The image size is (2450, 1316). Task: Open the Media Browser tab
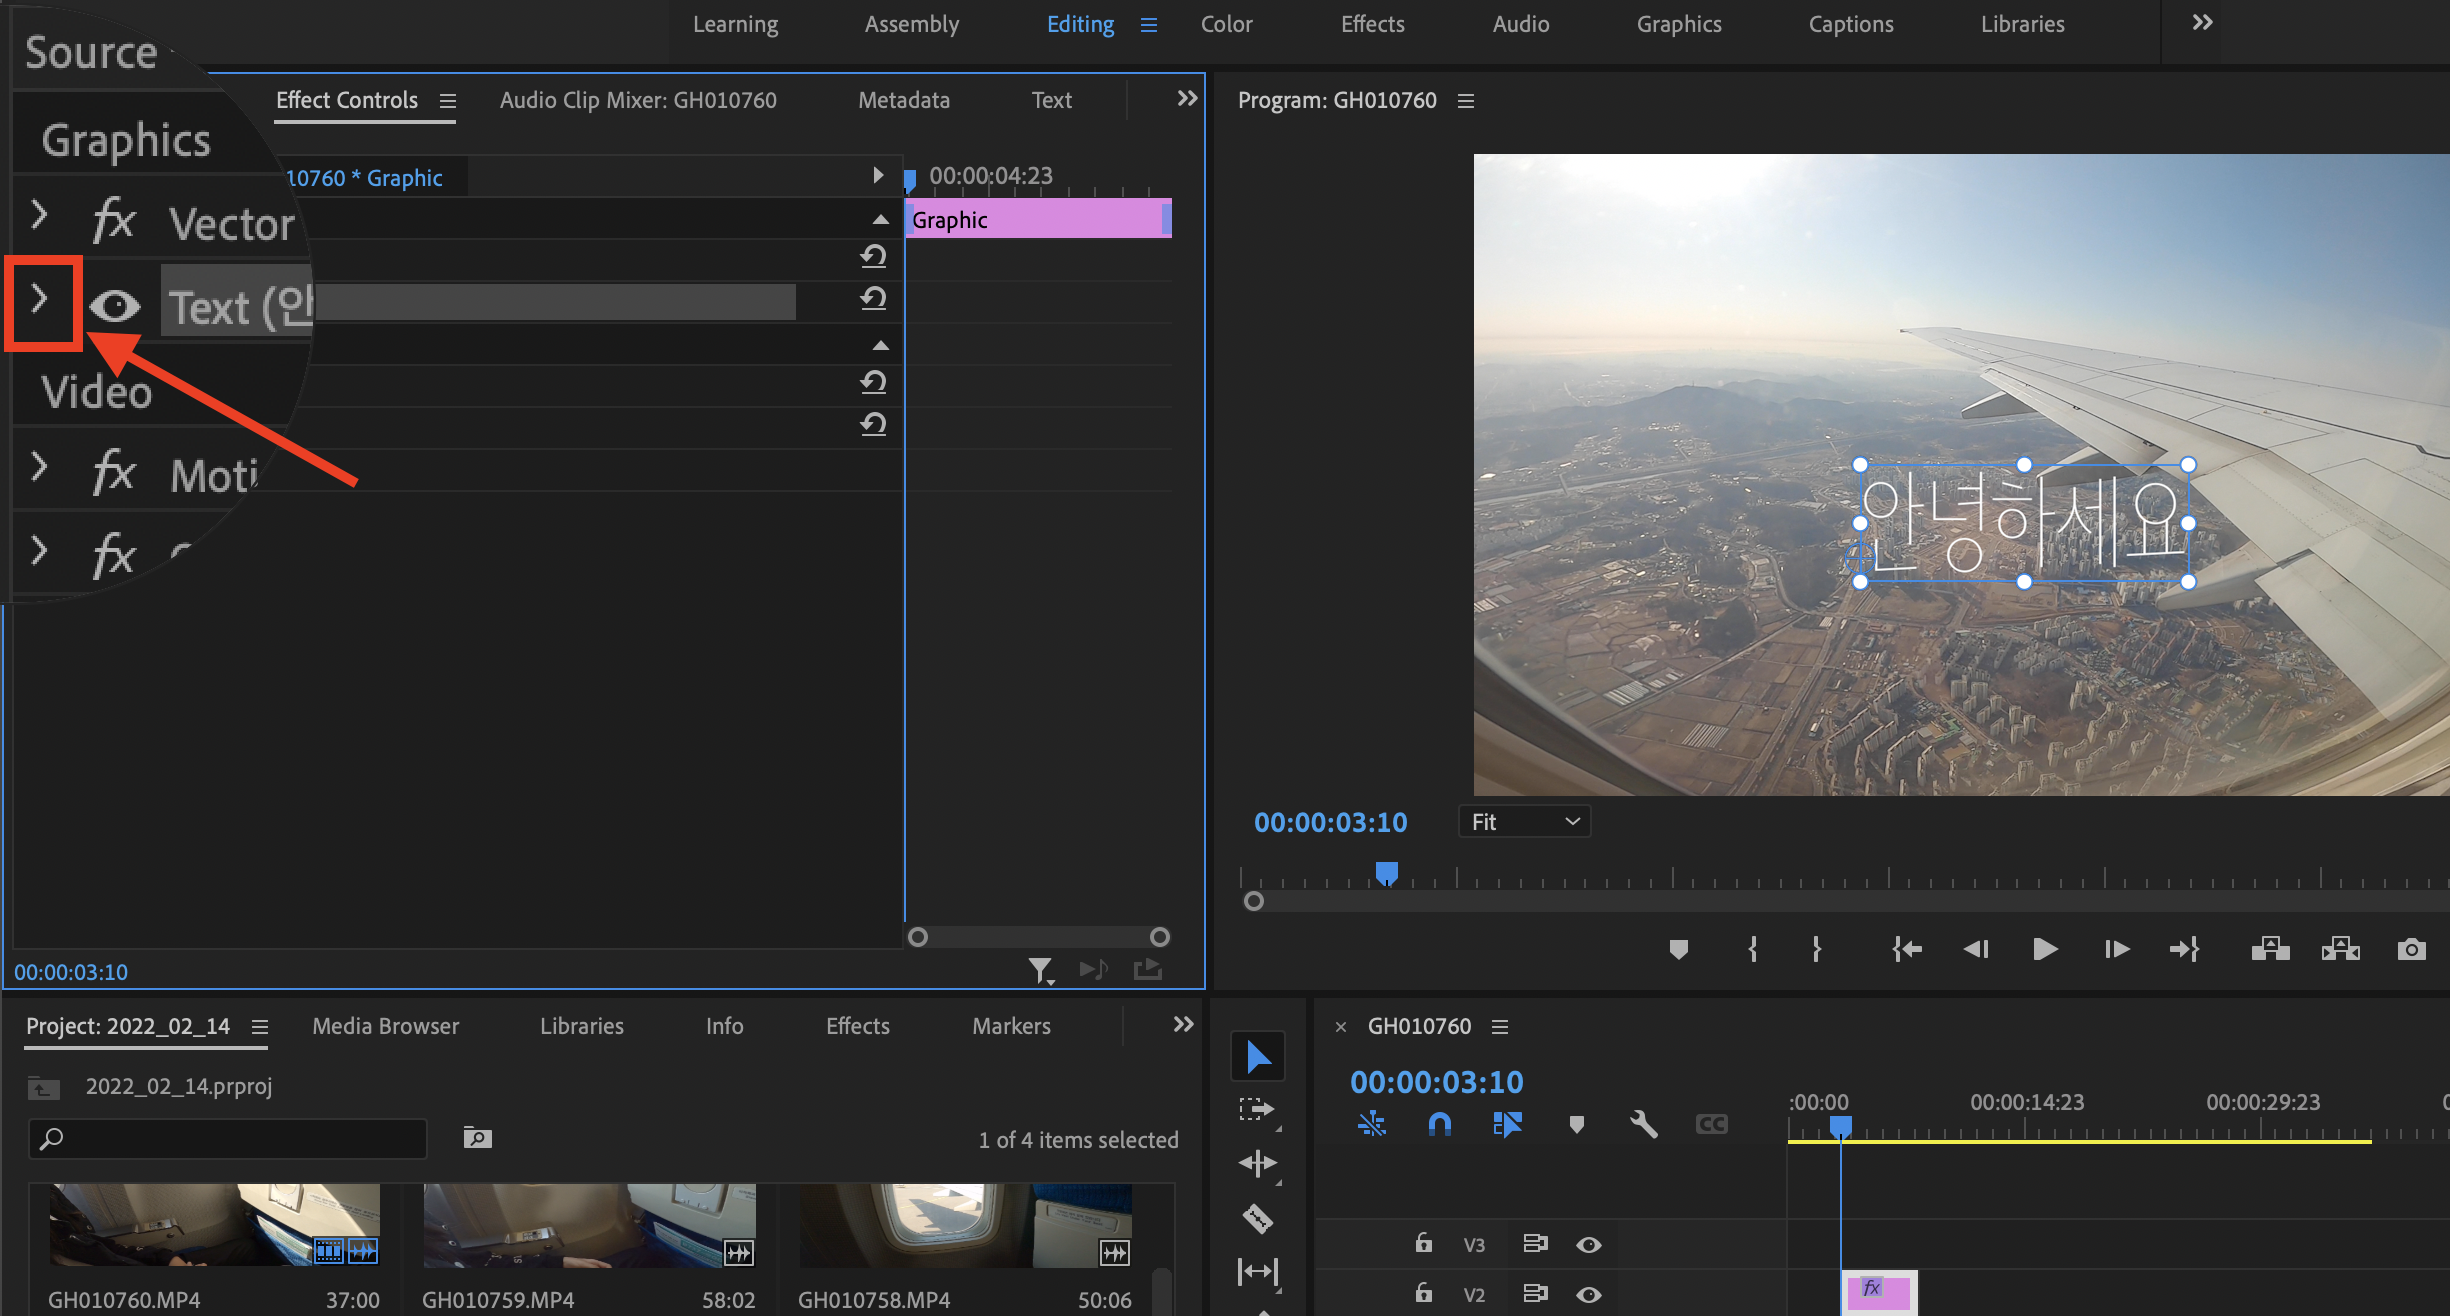pos(385,1026)
